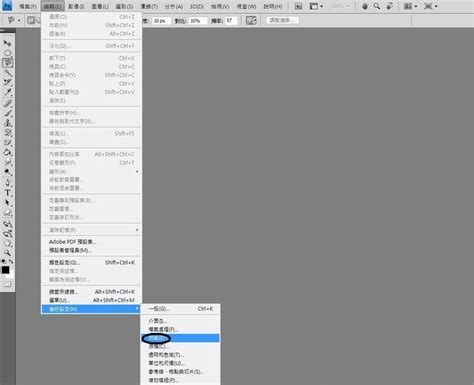This screenshot has width=474, height=385.
Task: Select the Crop tool
Action: click(x=7, y=82)
